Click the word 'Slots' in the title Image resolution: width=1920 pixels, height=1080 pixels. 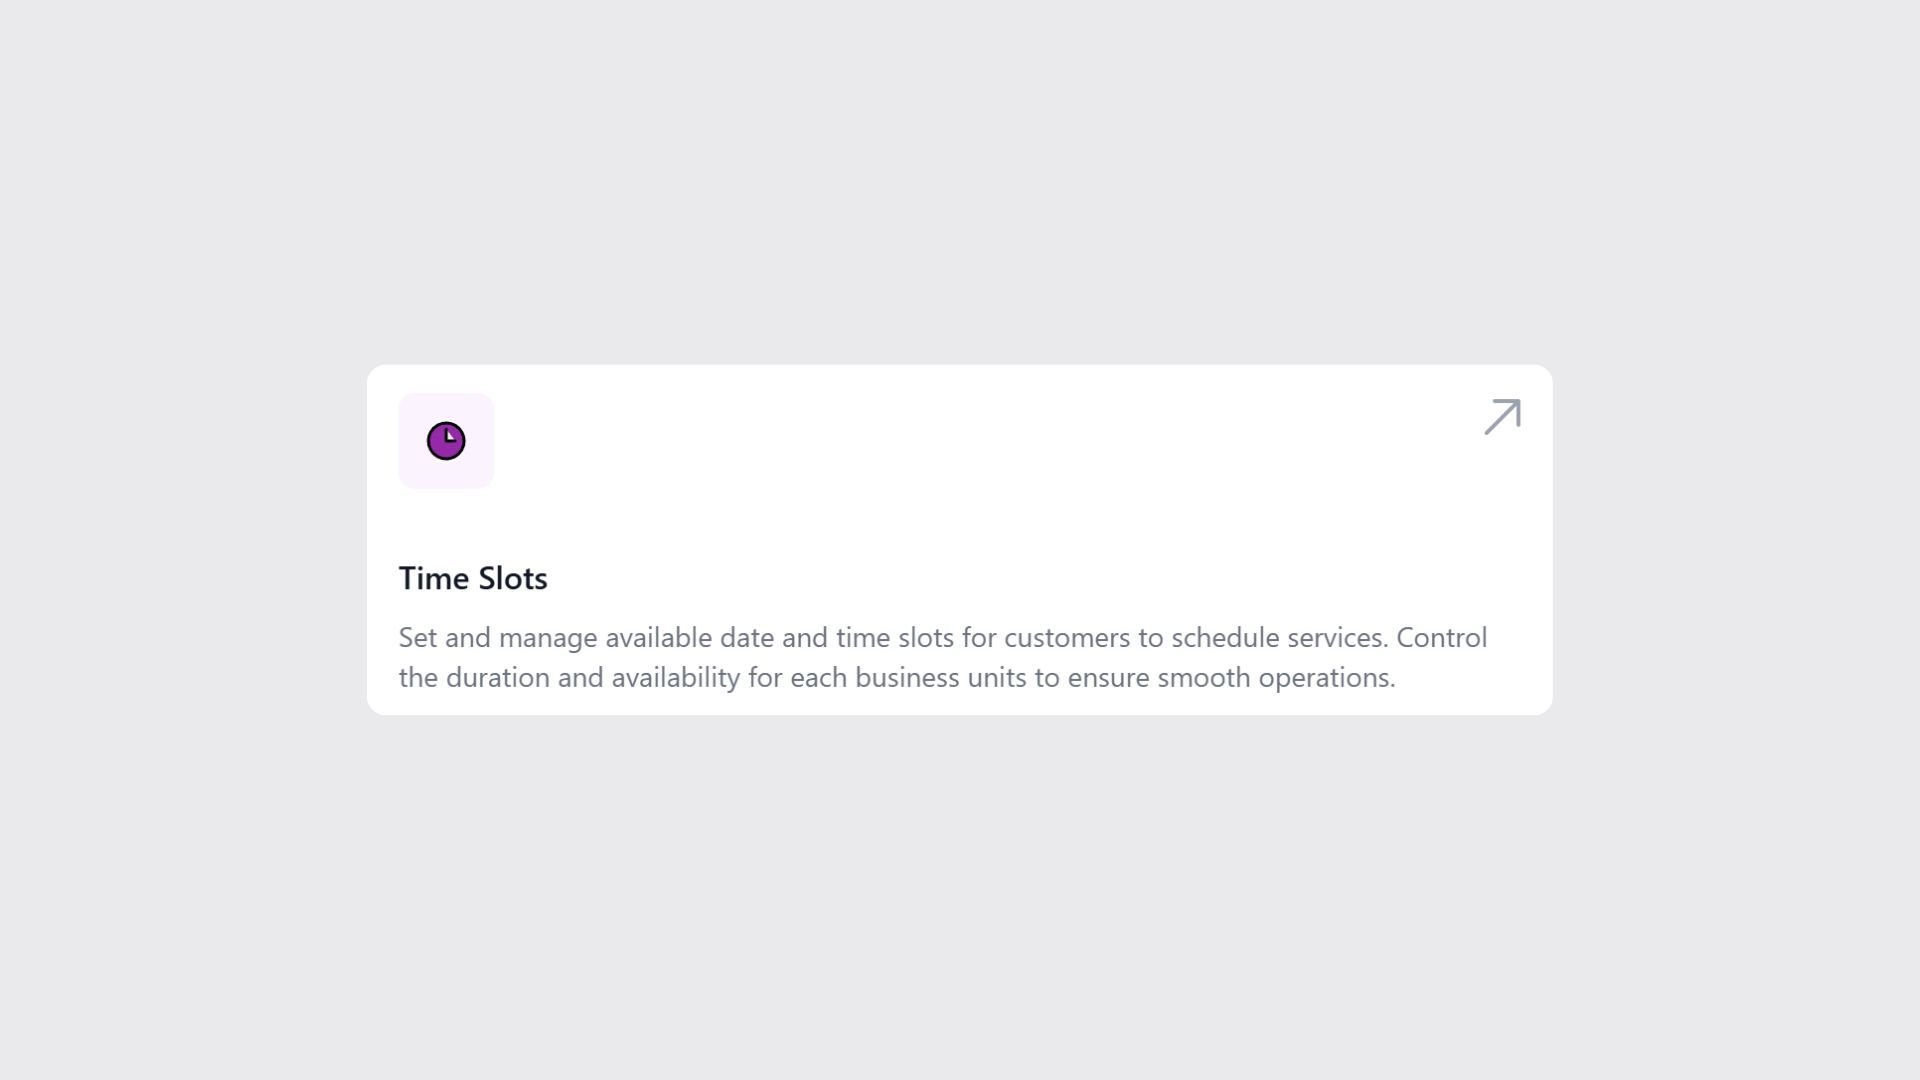pyautogui.click(x=513, y=579)
